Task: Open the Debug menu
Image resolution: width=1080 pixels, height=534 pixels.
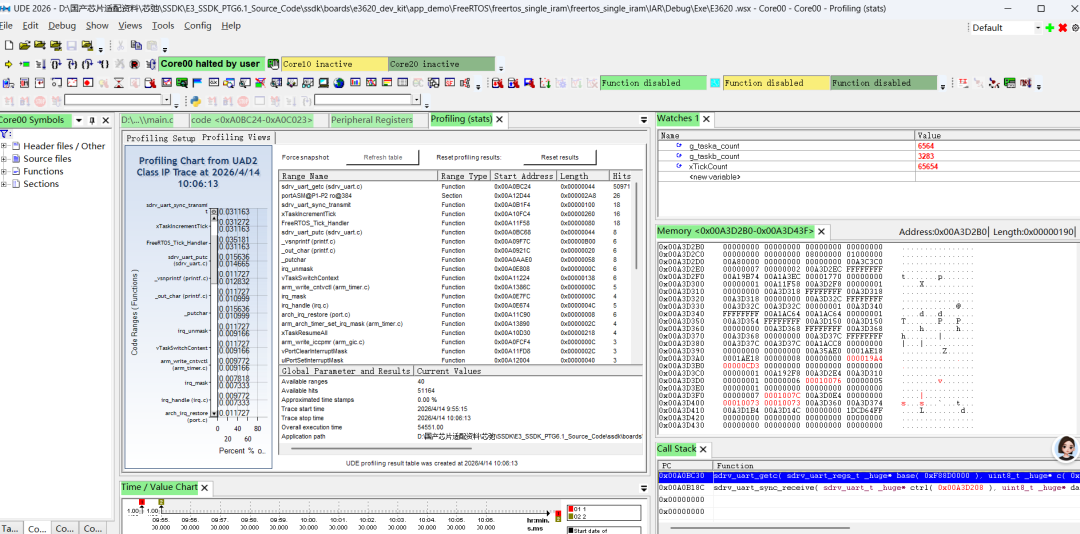Action: pyautogui.click(x=62, y=25)
